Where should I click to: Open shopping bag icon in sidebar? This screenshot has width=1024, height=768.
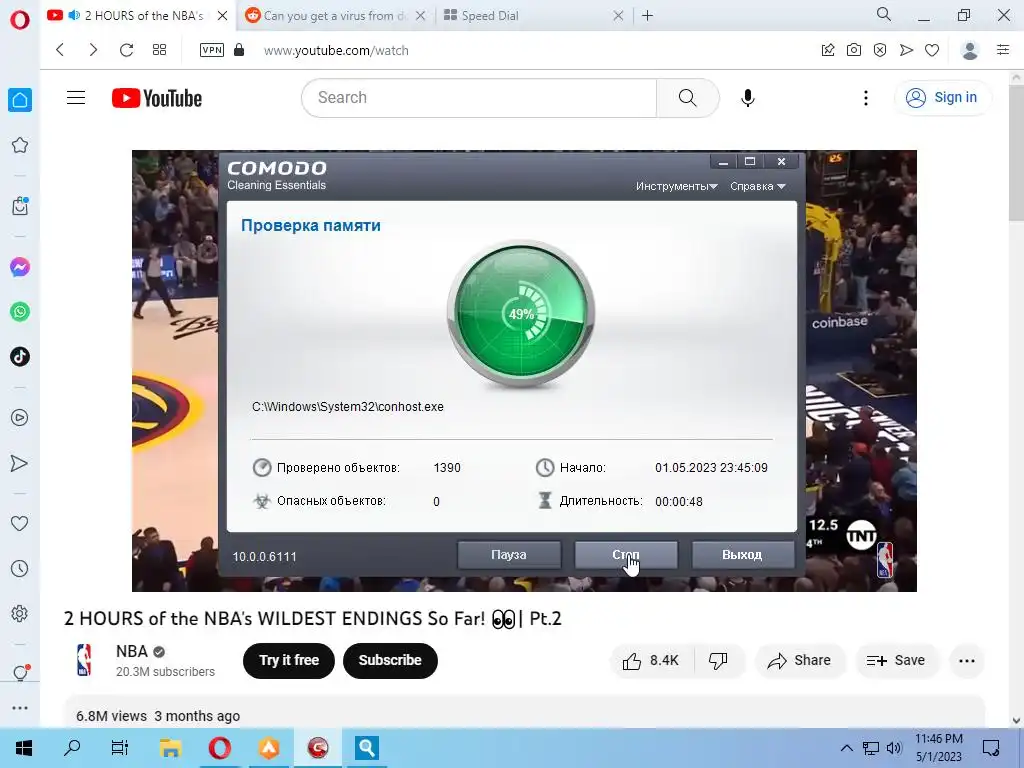tap(20, 206)
